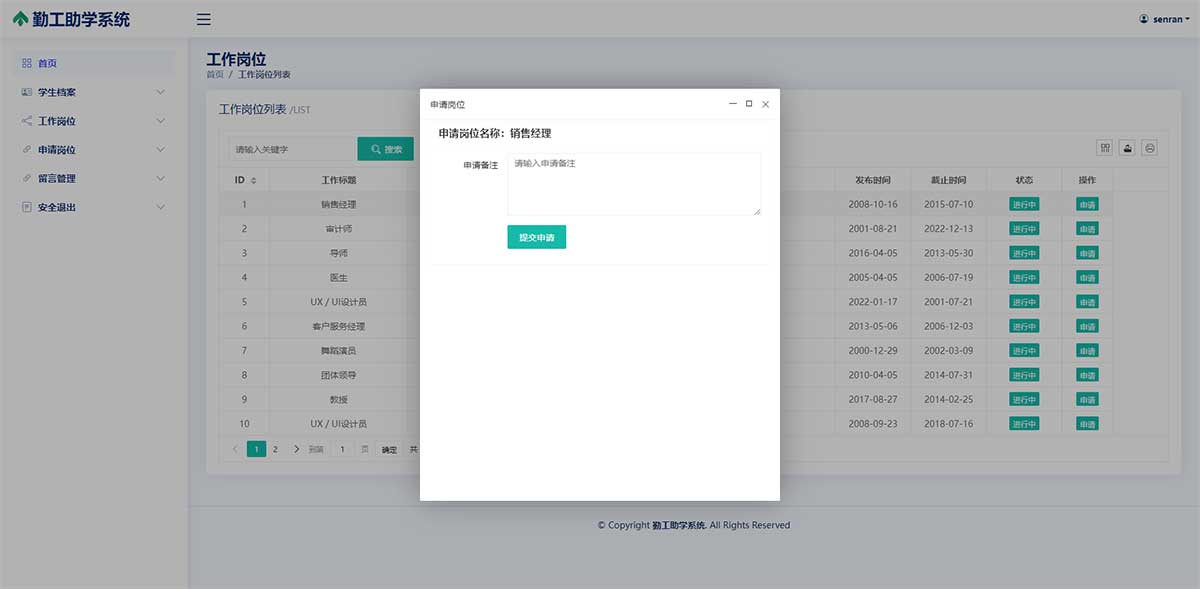
Task: Click into the 申请备注 textarea
Action: click(634, 183)
